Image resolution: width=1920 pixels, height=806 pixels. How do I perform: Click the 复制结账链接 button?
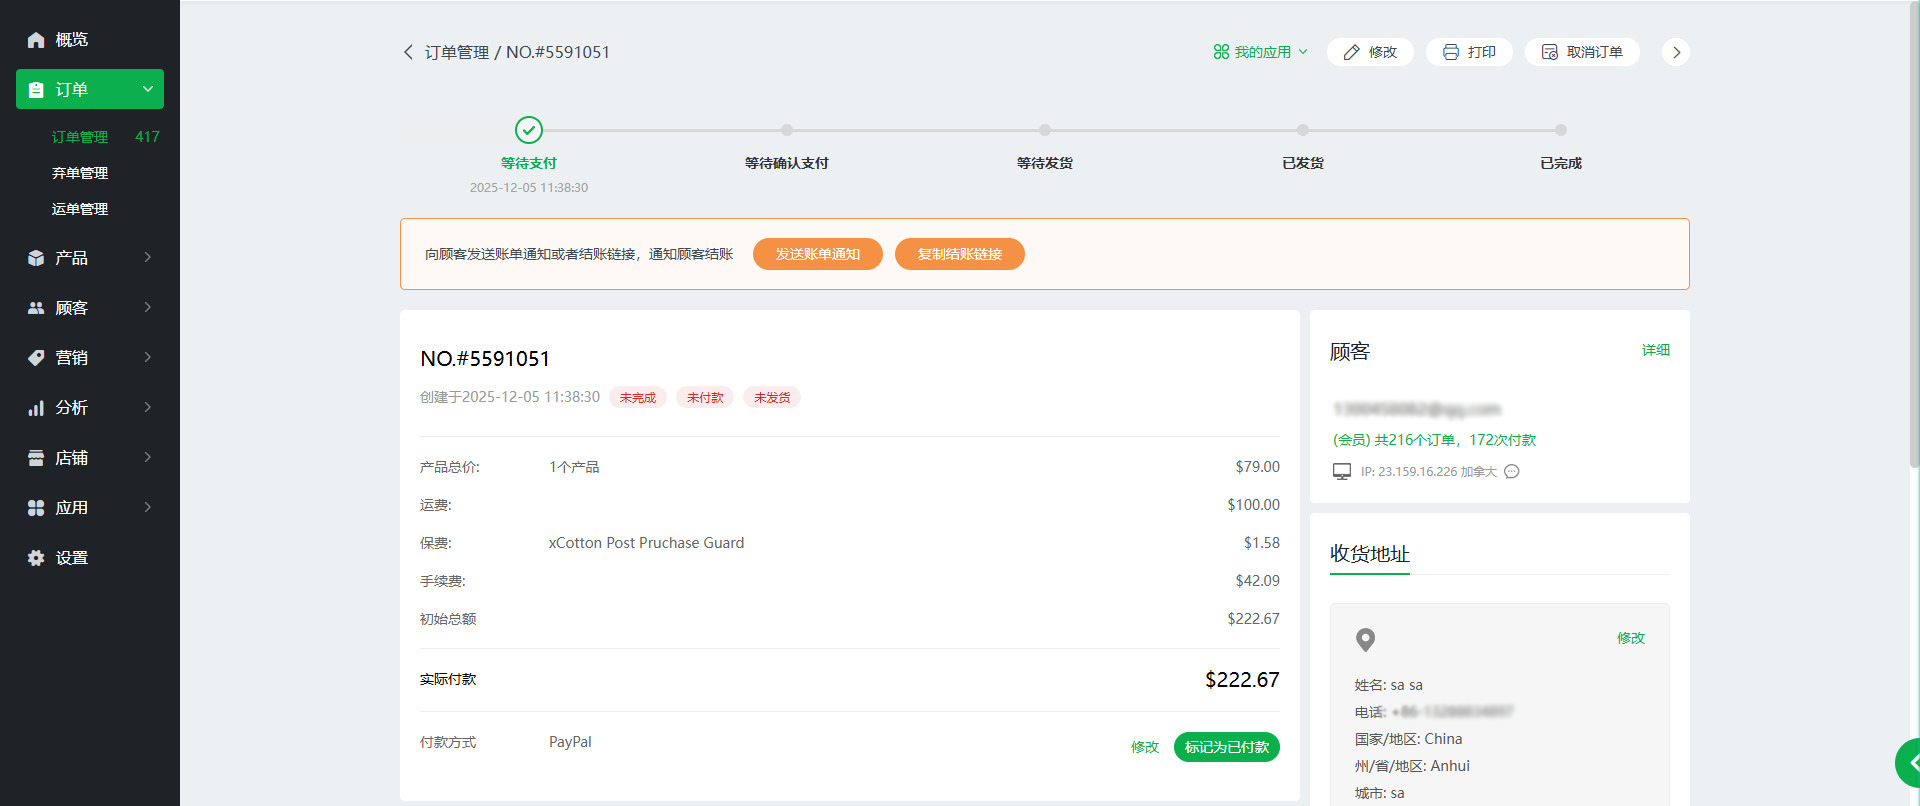click(x=959, y=254)
